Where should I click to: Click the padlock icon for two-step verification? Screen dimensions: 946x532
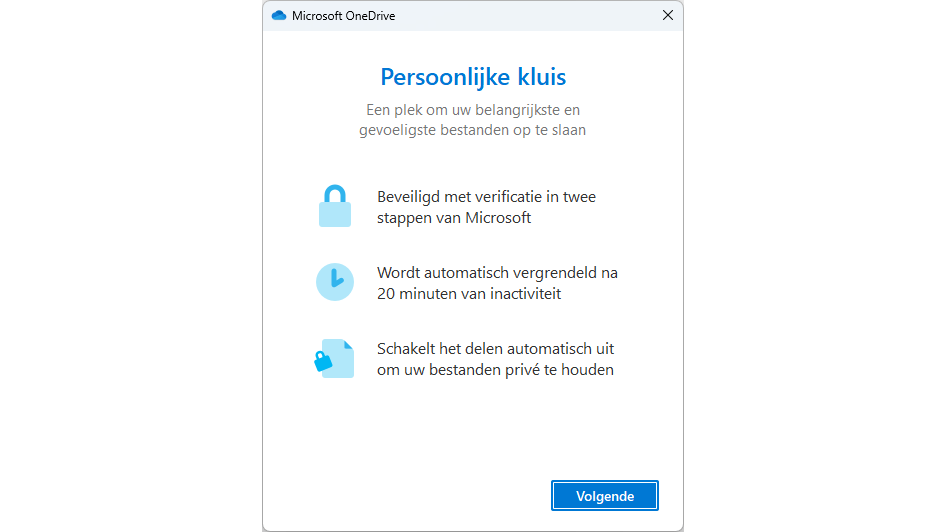coord(335,206)
